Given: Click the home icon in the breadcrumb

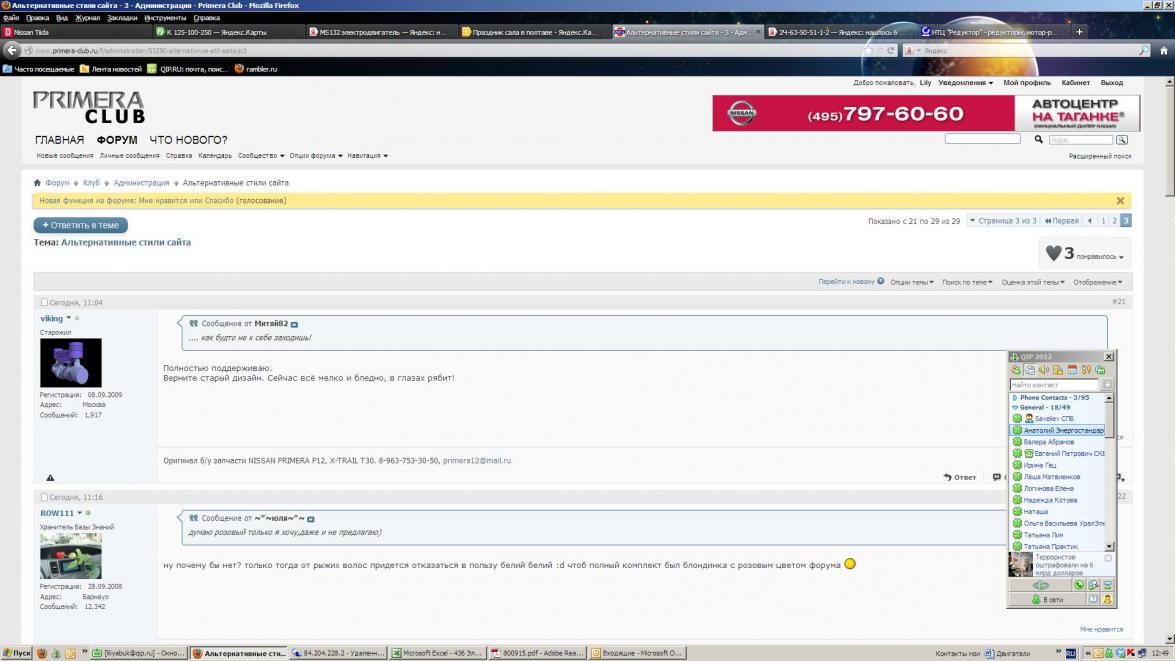Looking at the screenshot, I should [x=38, y=183].
